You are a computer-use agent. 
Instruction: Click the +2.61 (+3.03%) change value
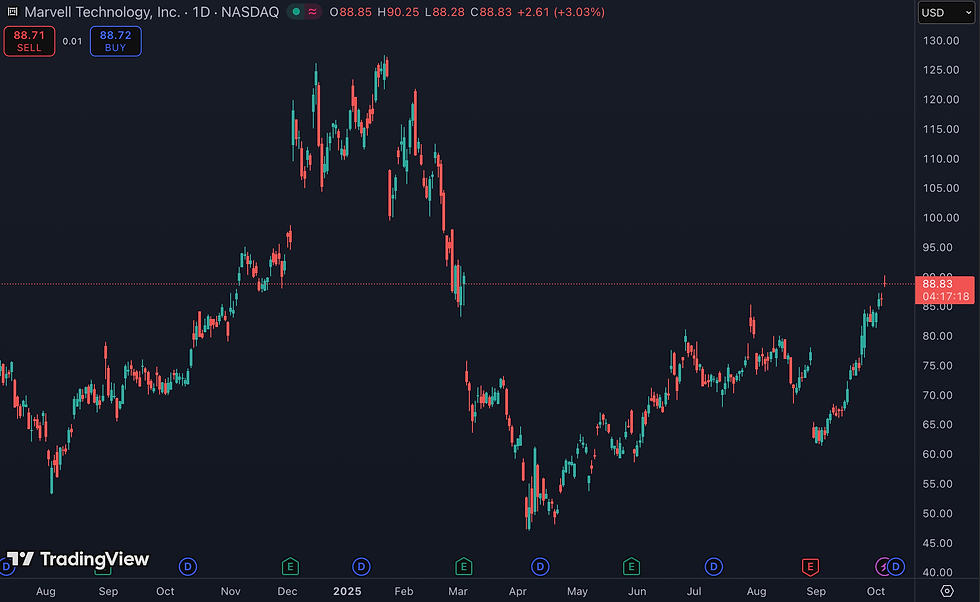click(x=561, y=12)
